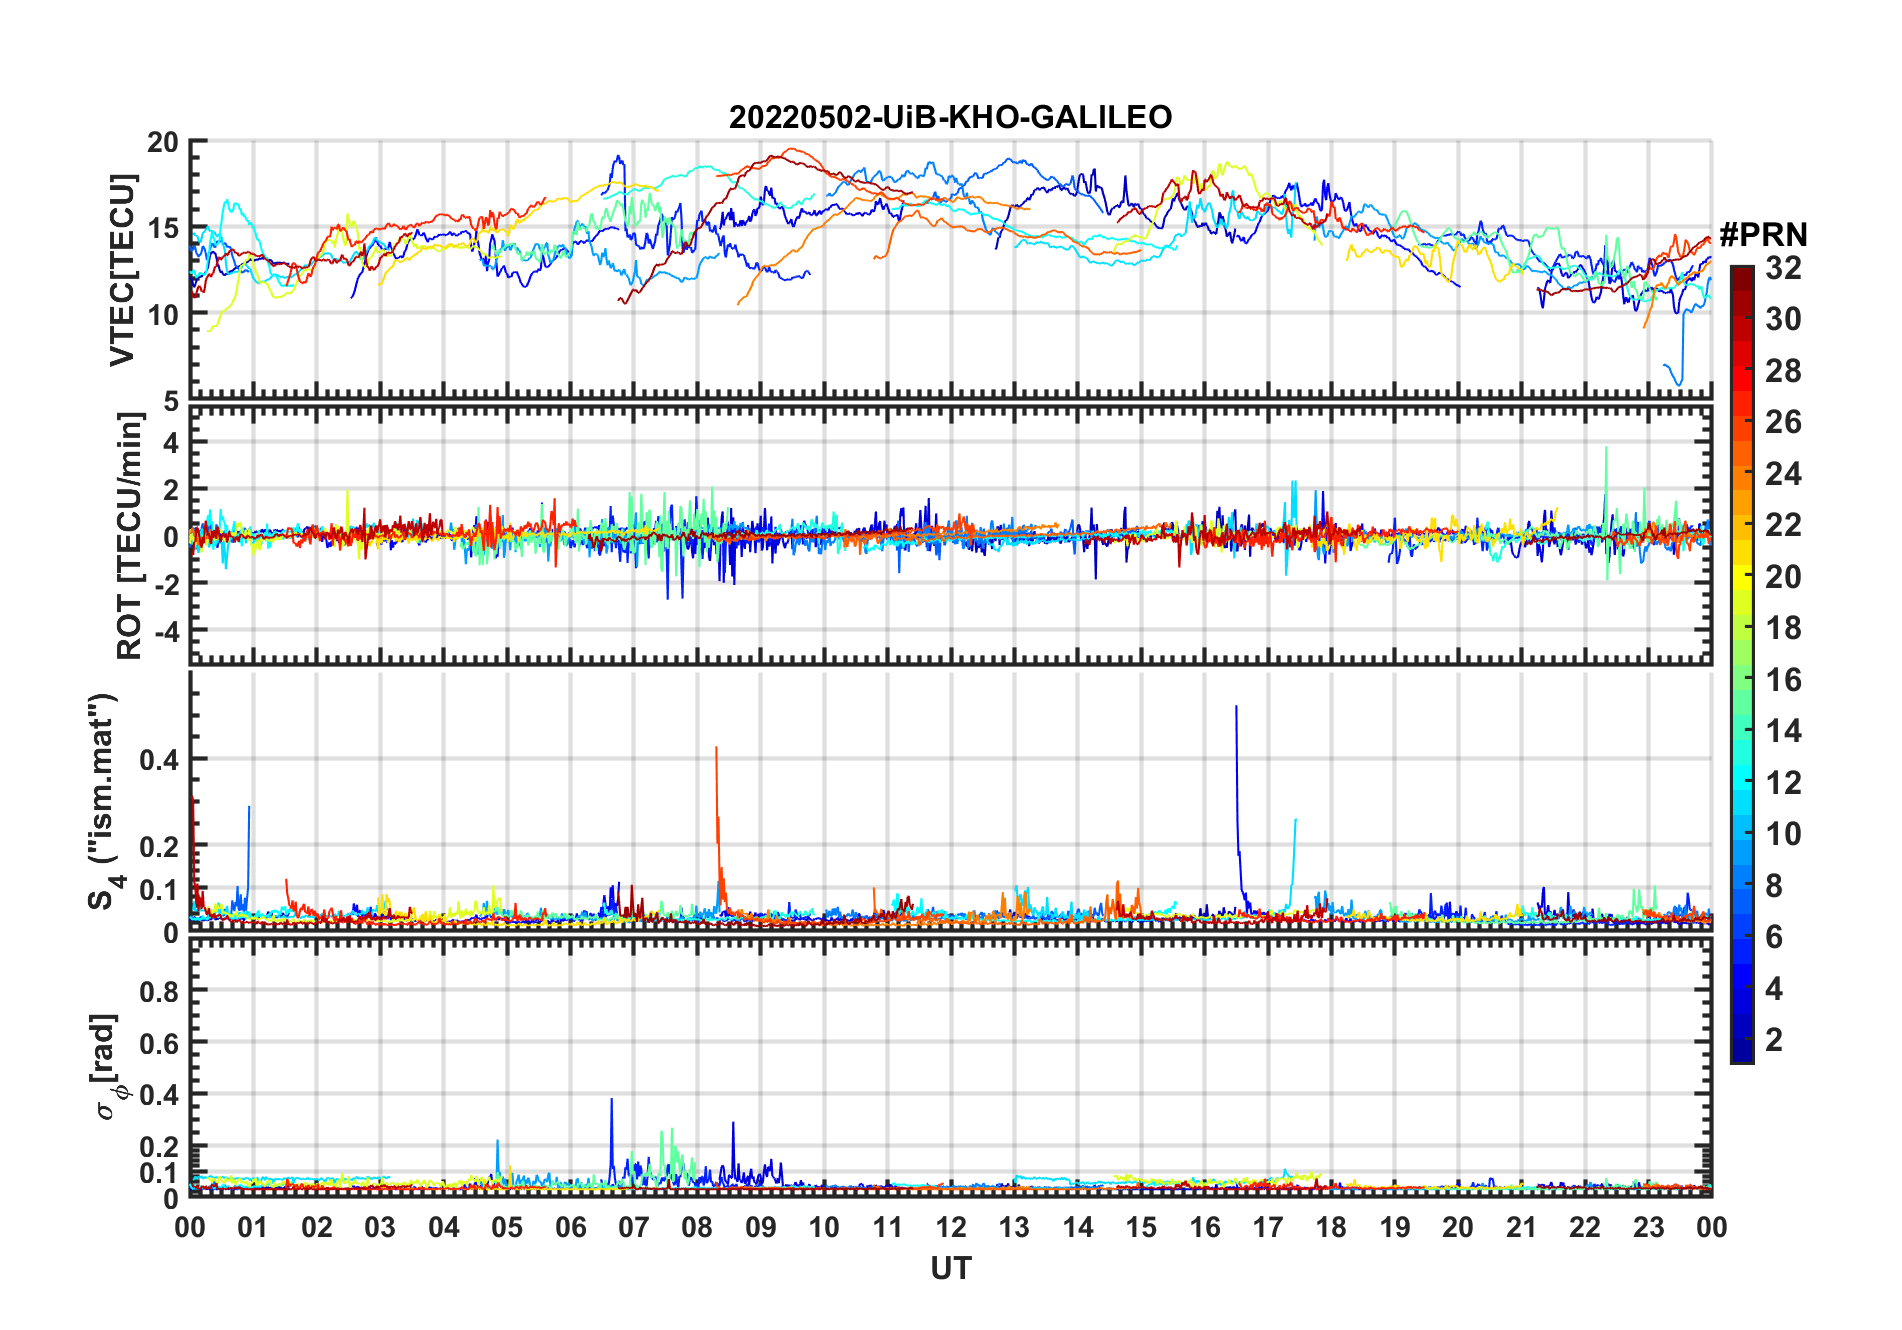The width and height of the screenshot is (1902, 1330).
Task: Click the ROT [TECU/min] y-axis label
Action: [x=129, y=536]
